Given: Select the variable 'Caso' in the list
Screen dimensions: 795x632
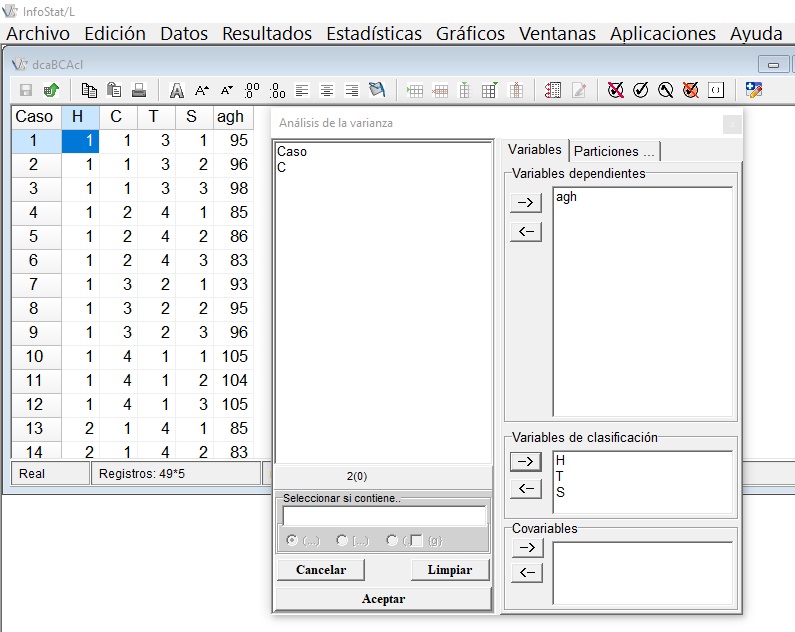Looking at the screenshot, I should point(292,152).
